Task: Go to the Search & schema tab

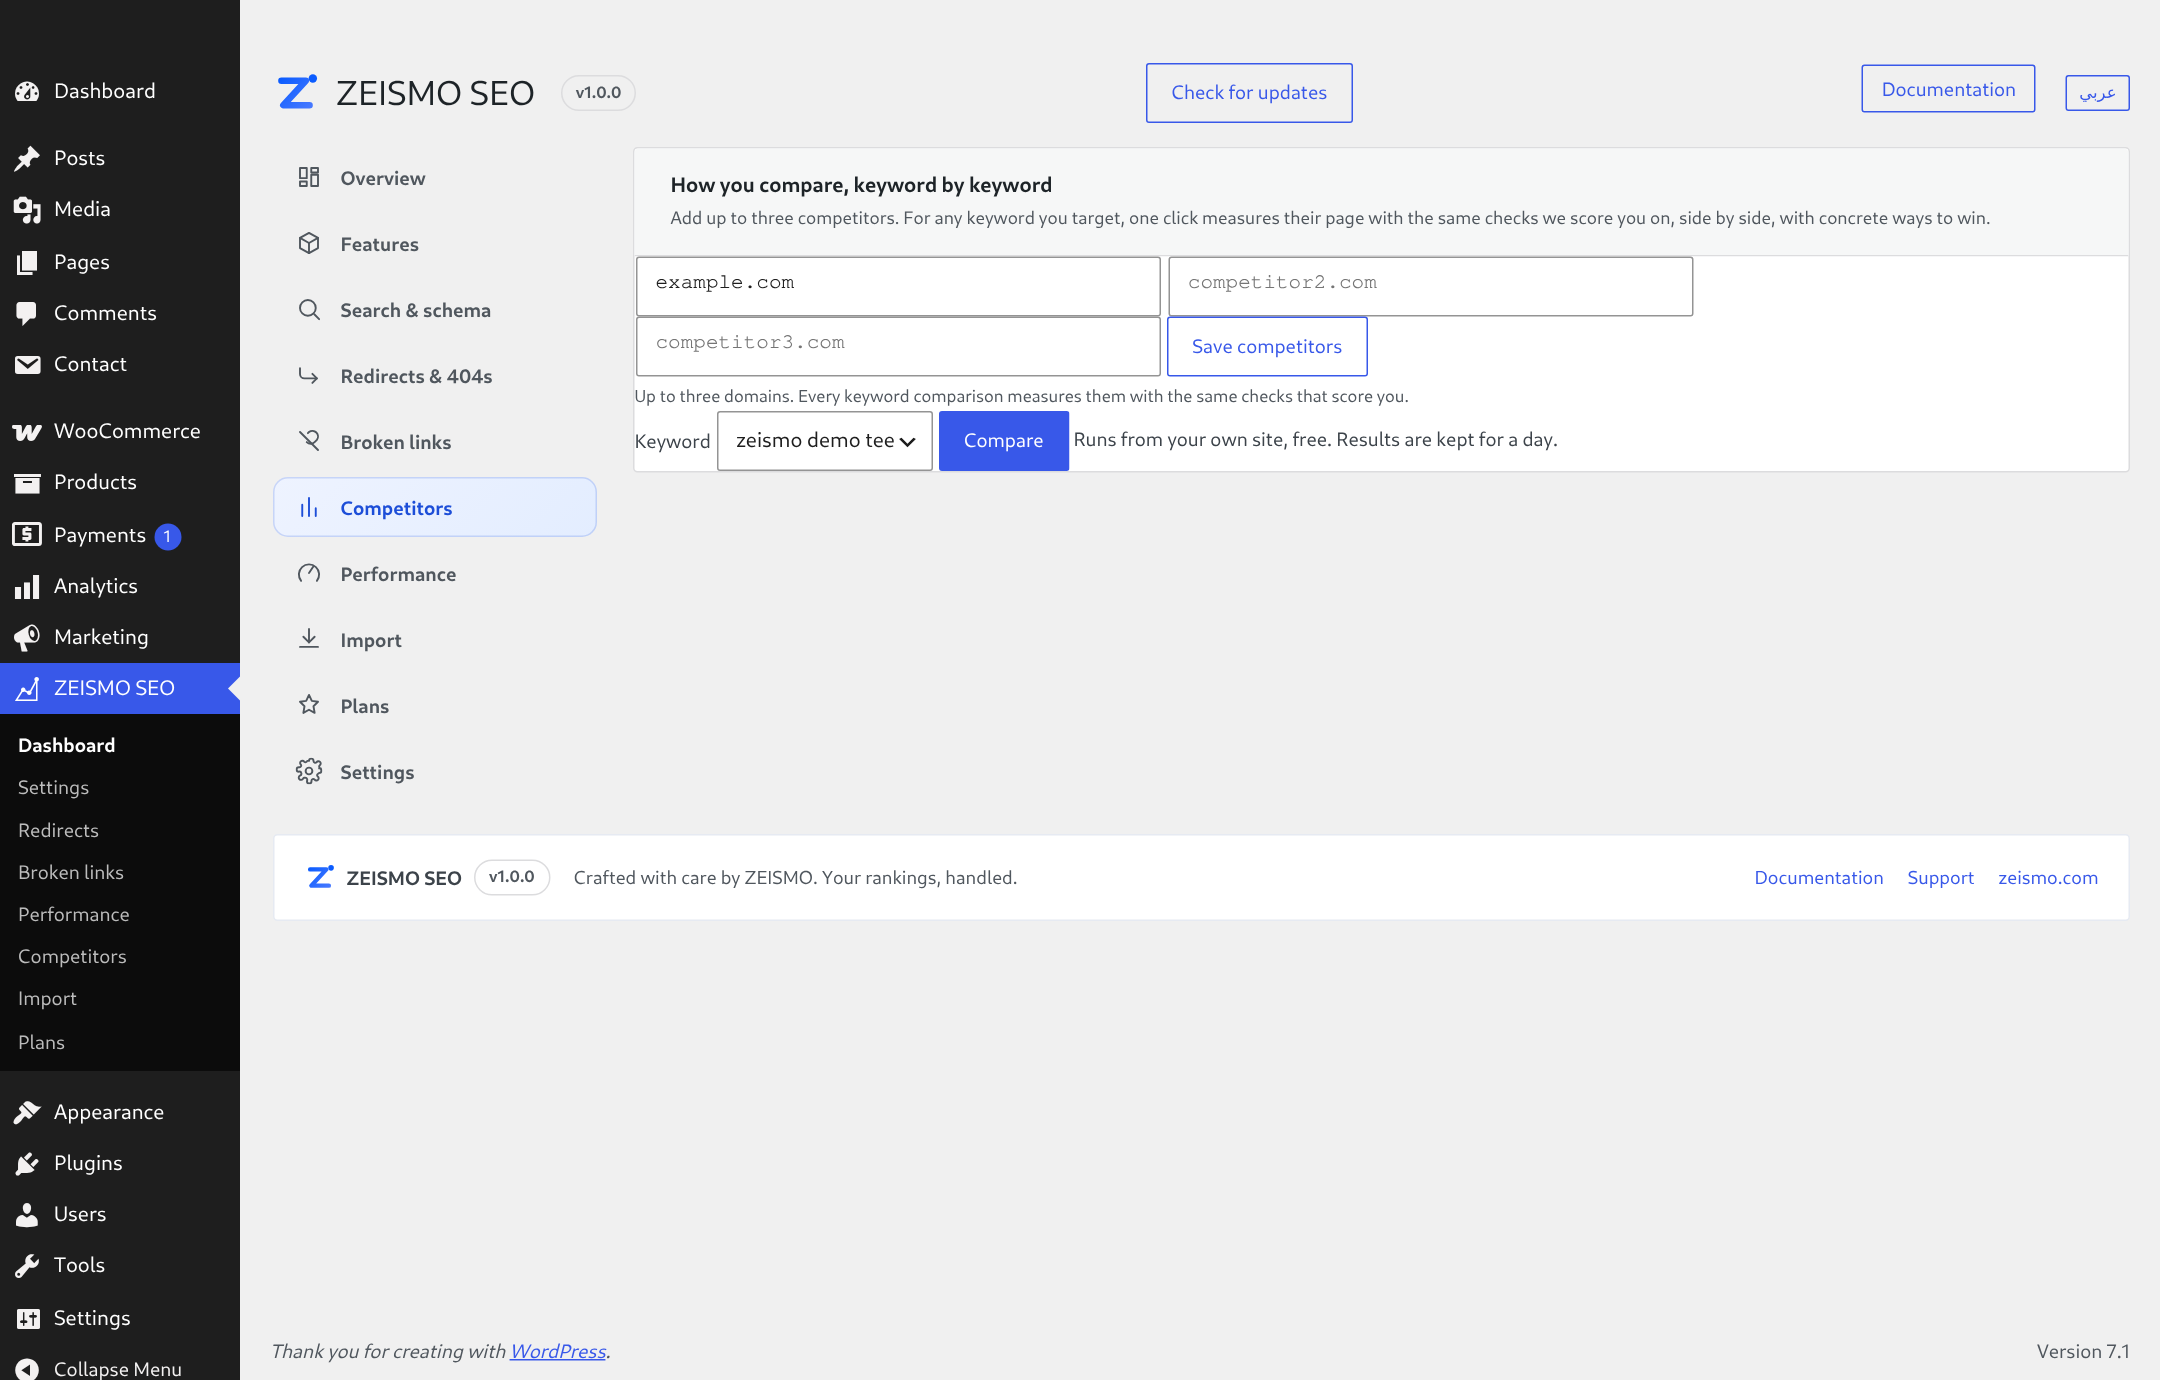Action: tap(435, 310)
